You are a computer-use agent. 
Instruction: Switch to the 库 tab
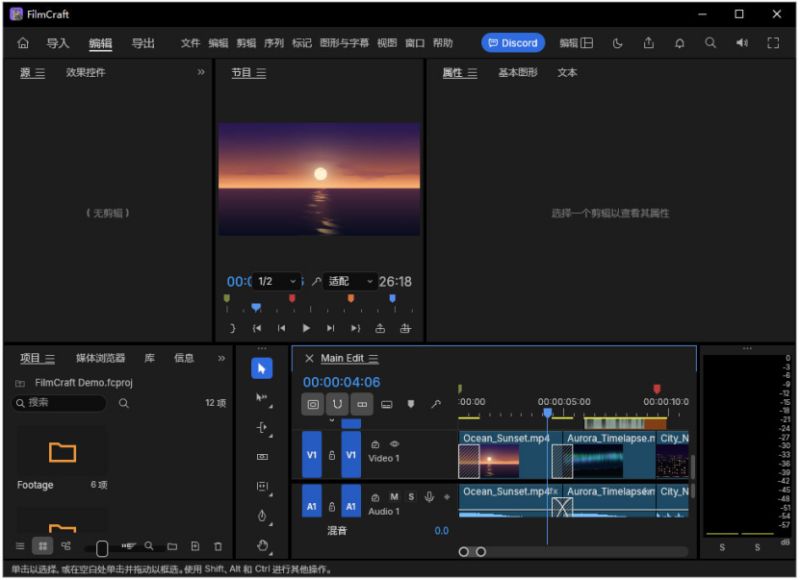[149, 358]
